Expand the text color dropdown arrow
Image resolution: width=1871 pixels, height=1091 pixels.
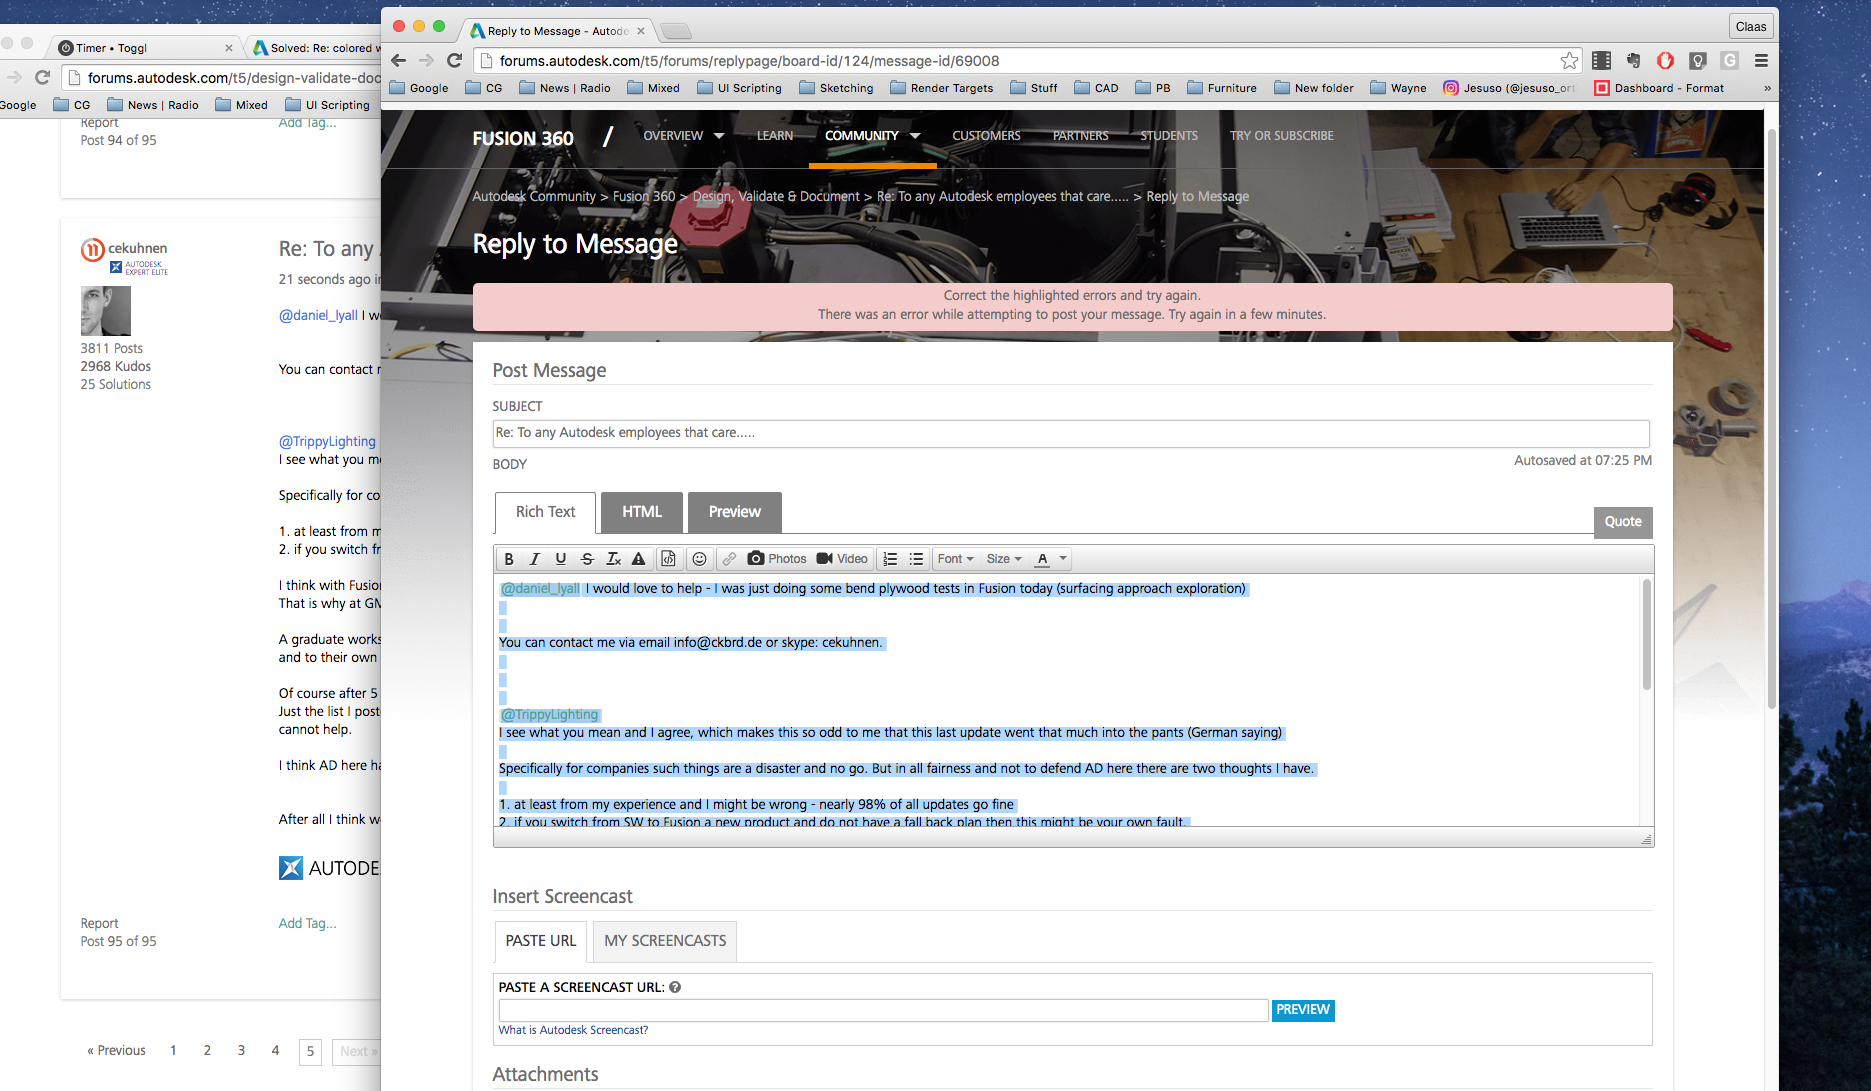(x=1063, y=559)
